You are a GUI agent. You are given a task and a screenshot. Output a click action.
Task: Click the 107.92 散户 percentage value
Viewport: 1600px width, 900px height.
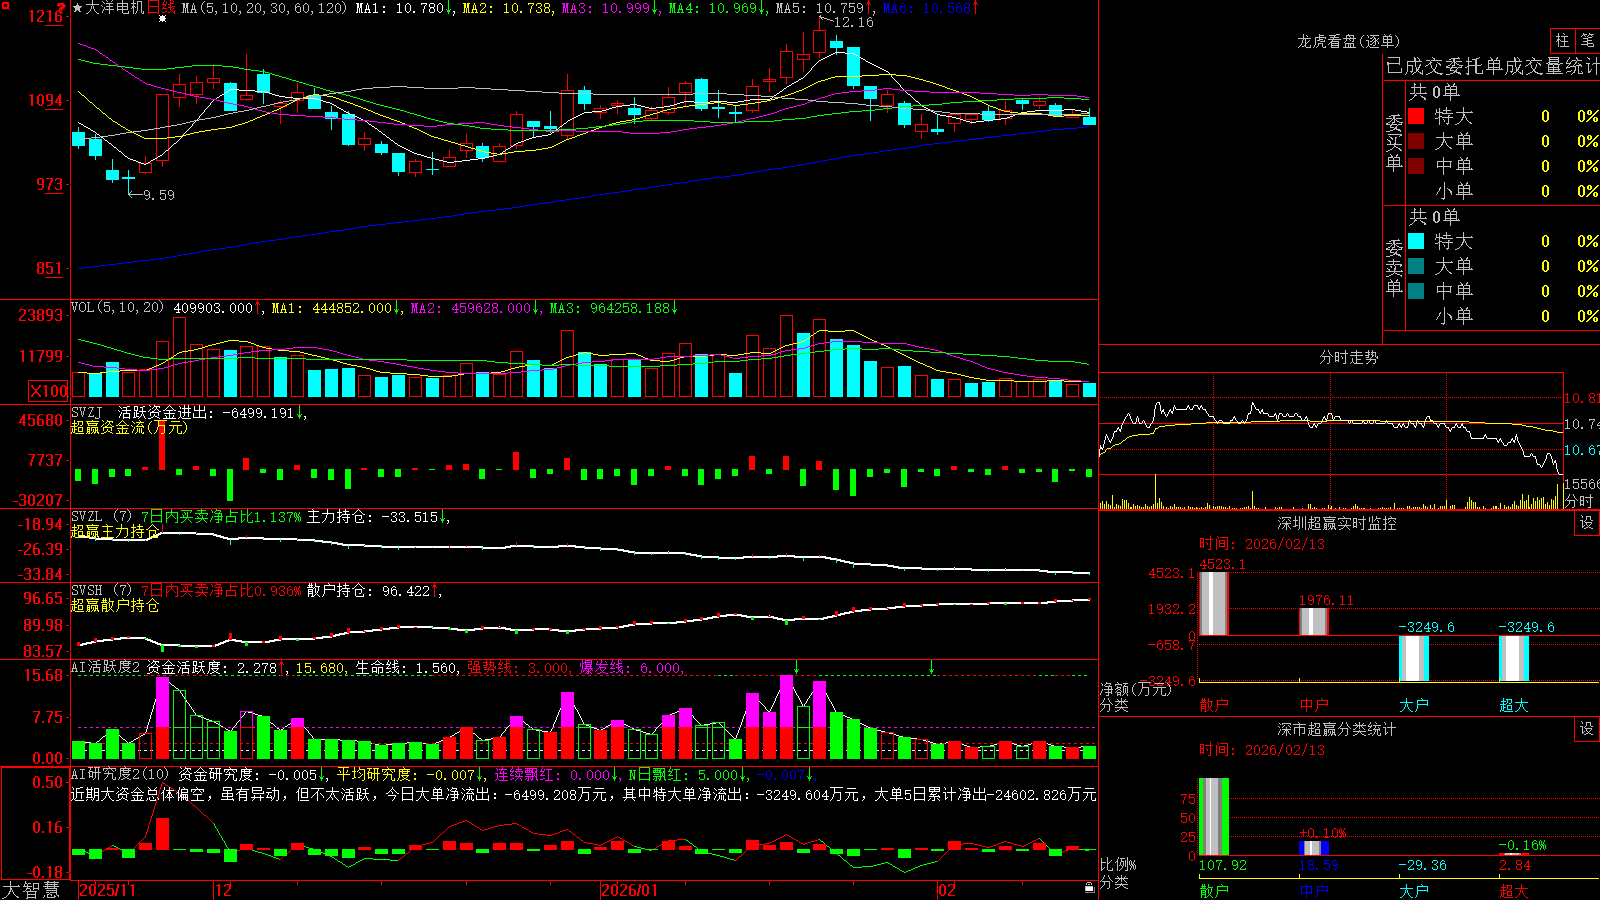click(x=1223, y=865)
